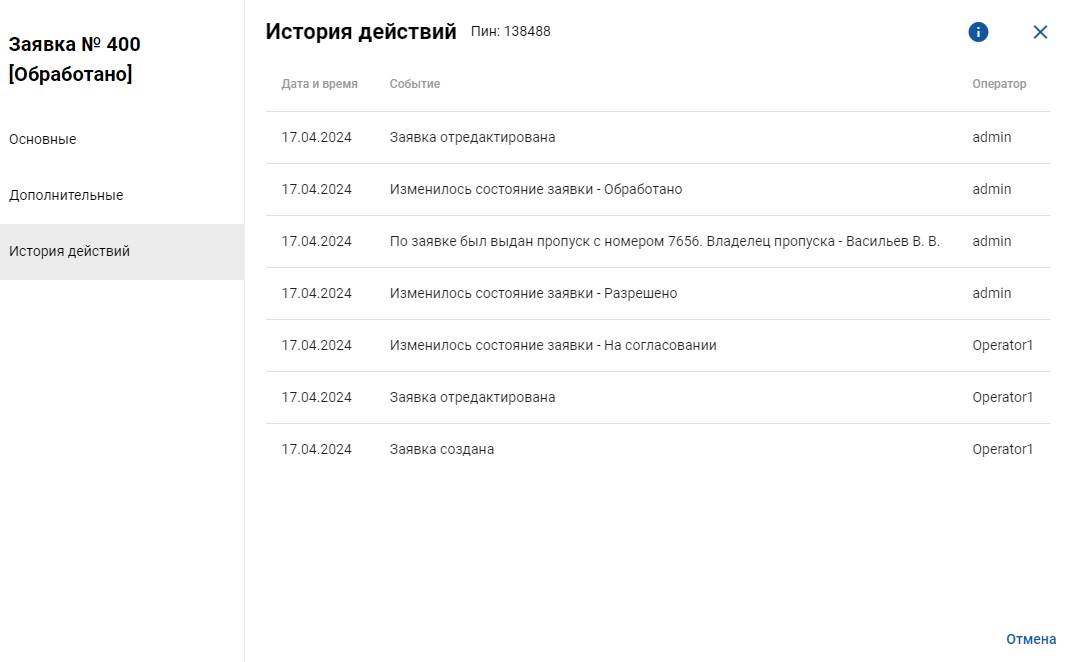Select the row about пропуск 7656
The height and width of the screenshot is (662, 1071).
point(658,241)
